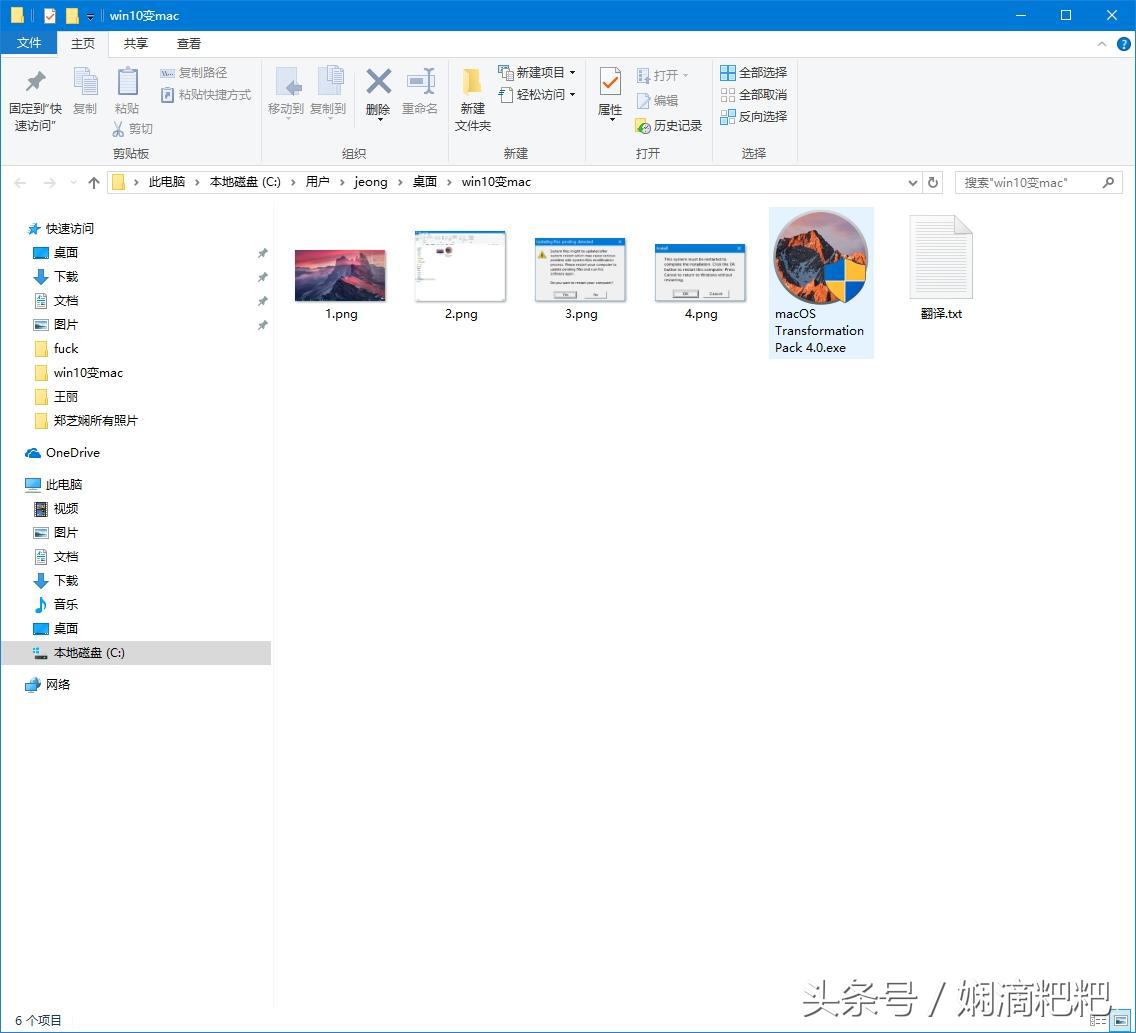Click 全部选择 to select all items

tap(755, 72)
